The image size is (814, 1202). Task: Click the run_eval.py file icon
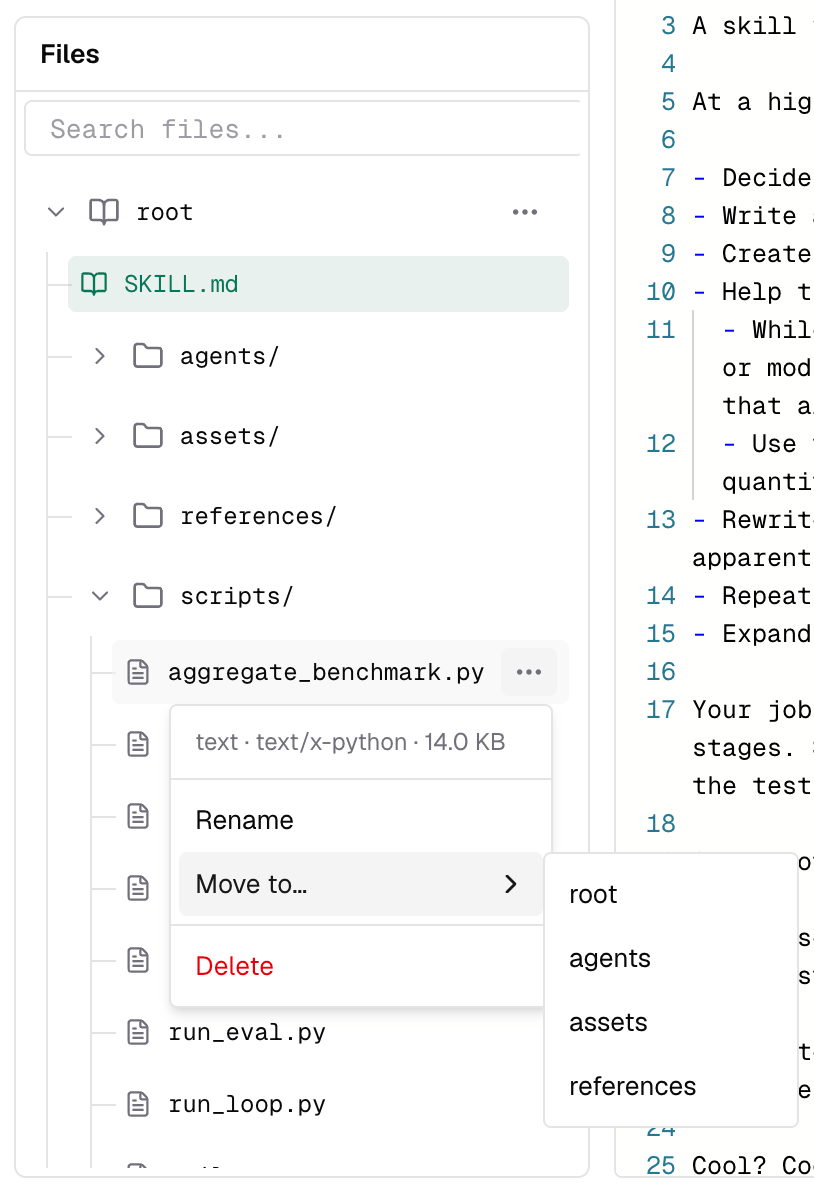click(x=138, y=1032)
